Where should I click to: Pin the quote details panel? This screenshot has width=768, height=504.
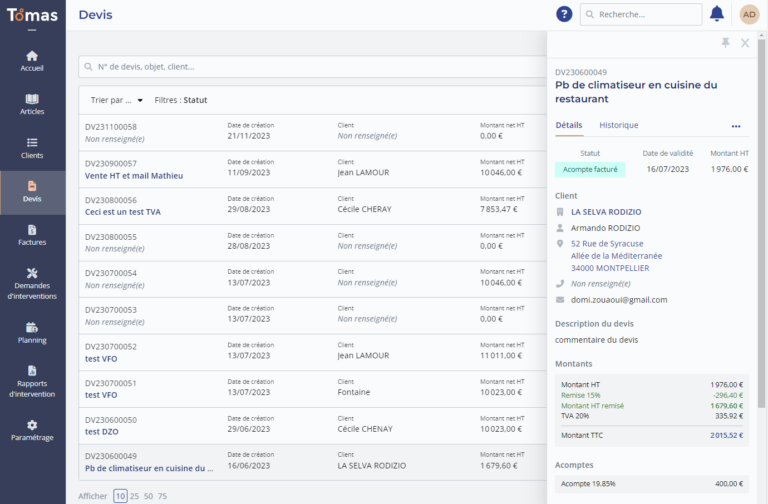click(725, 43)
